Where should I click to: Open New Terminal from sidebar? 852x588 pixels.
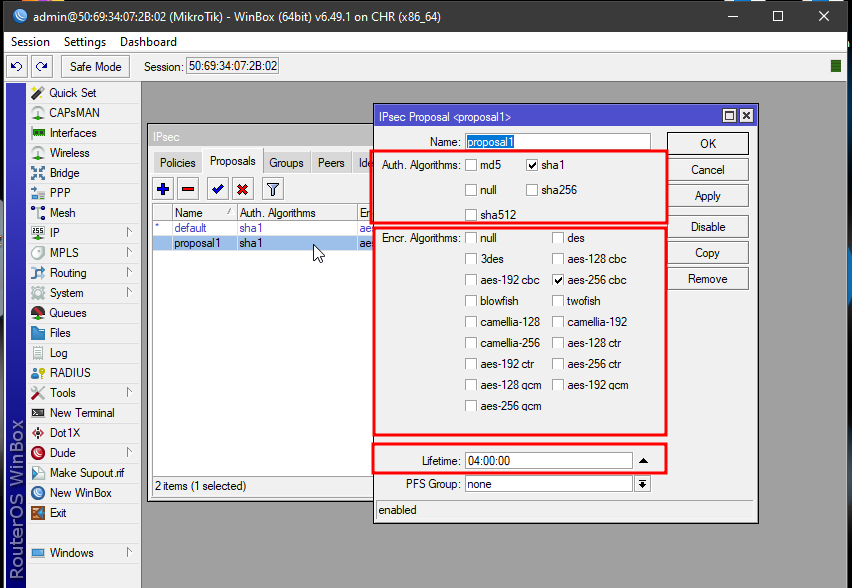tap(81, 413)
